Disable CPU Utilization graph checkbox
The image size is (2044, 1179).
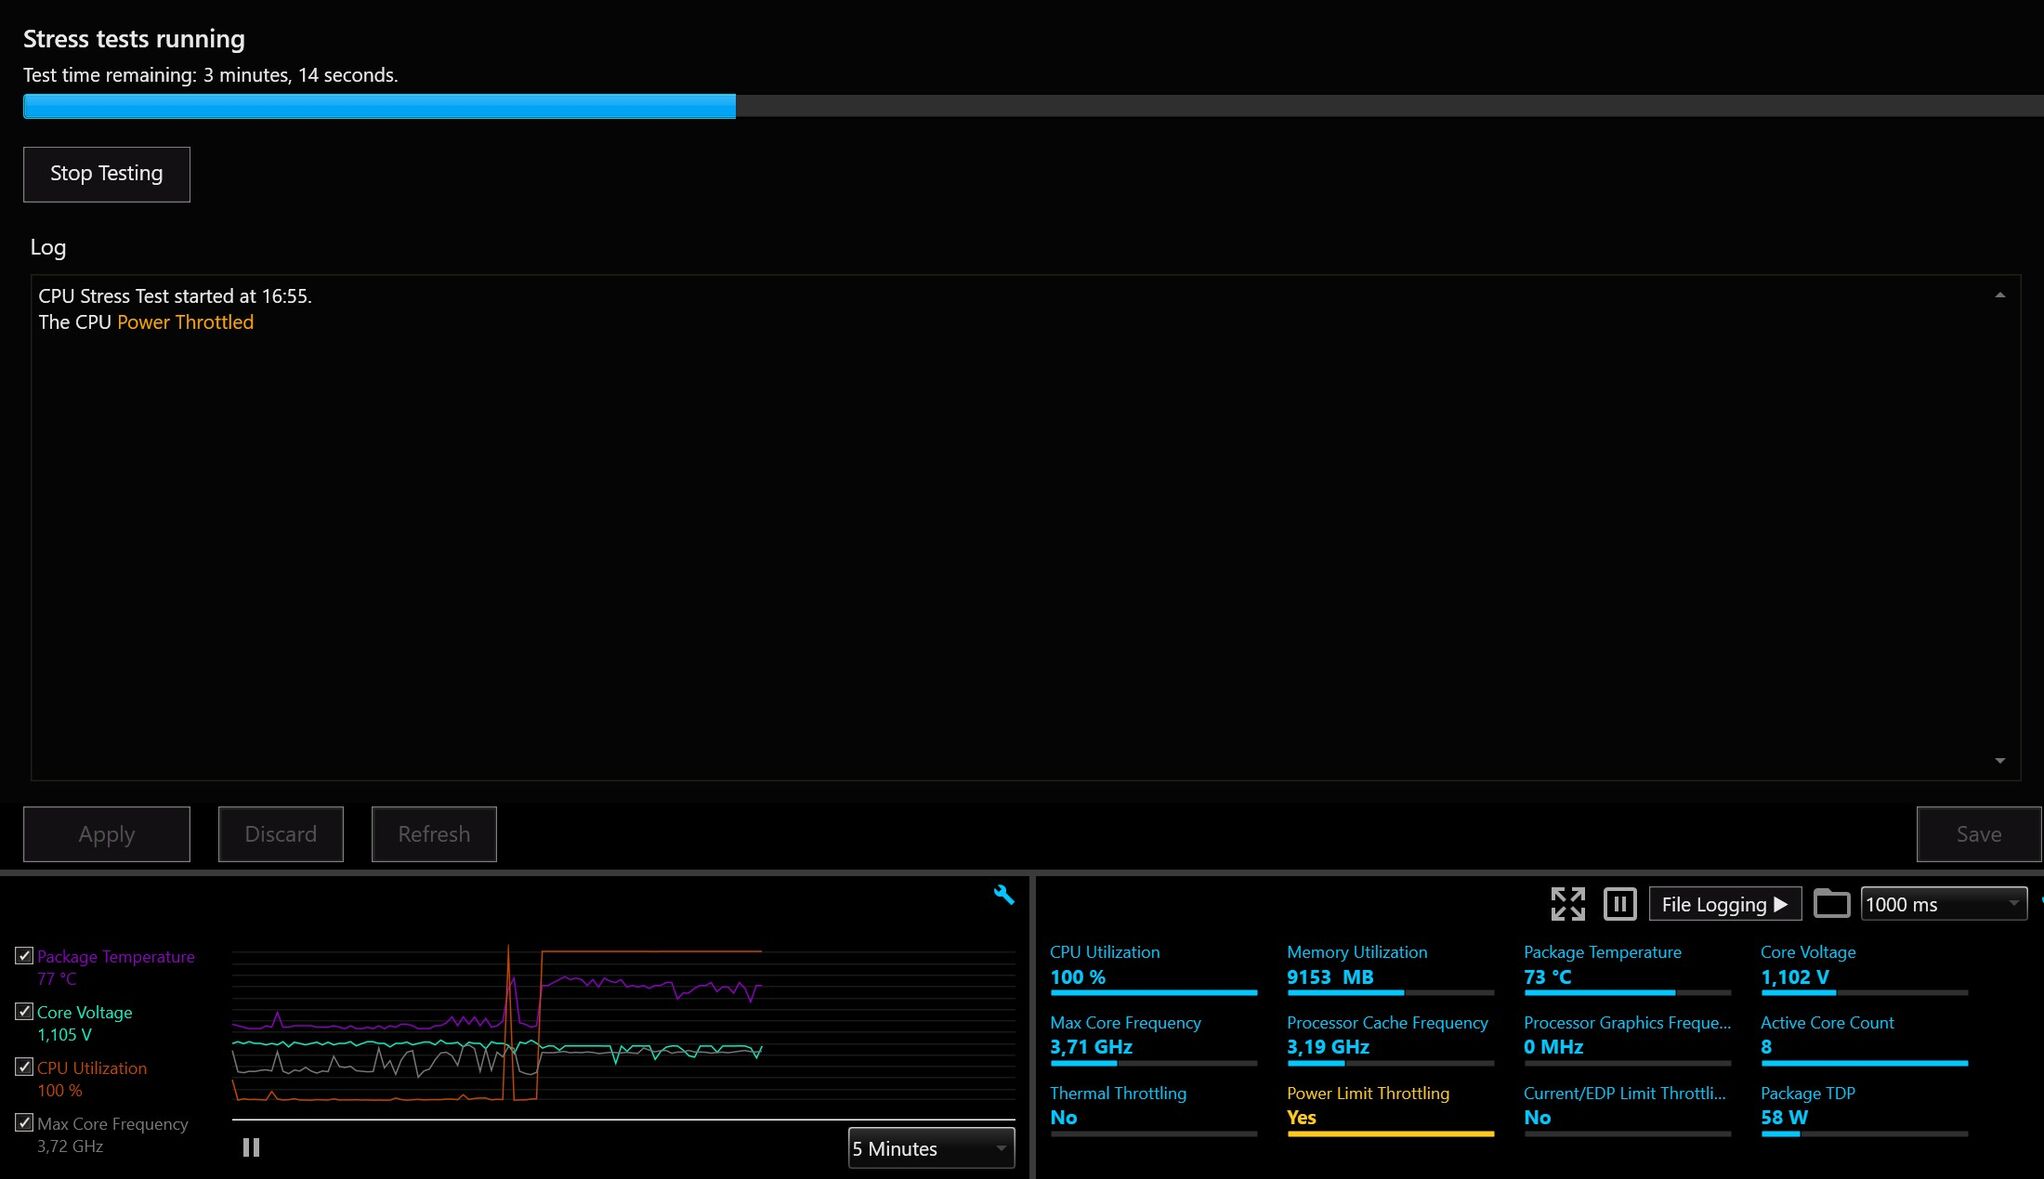pos(24,1067)
